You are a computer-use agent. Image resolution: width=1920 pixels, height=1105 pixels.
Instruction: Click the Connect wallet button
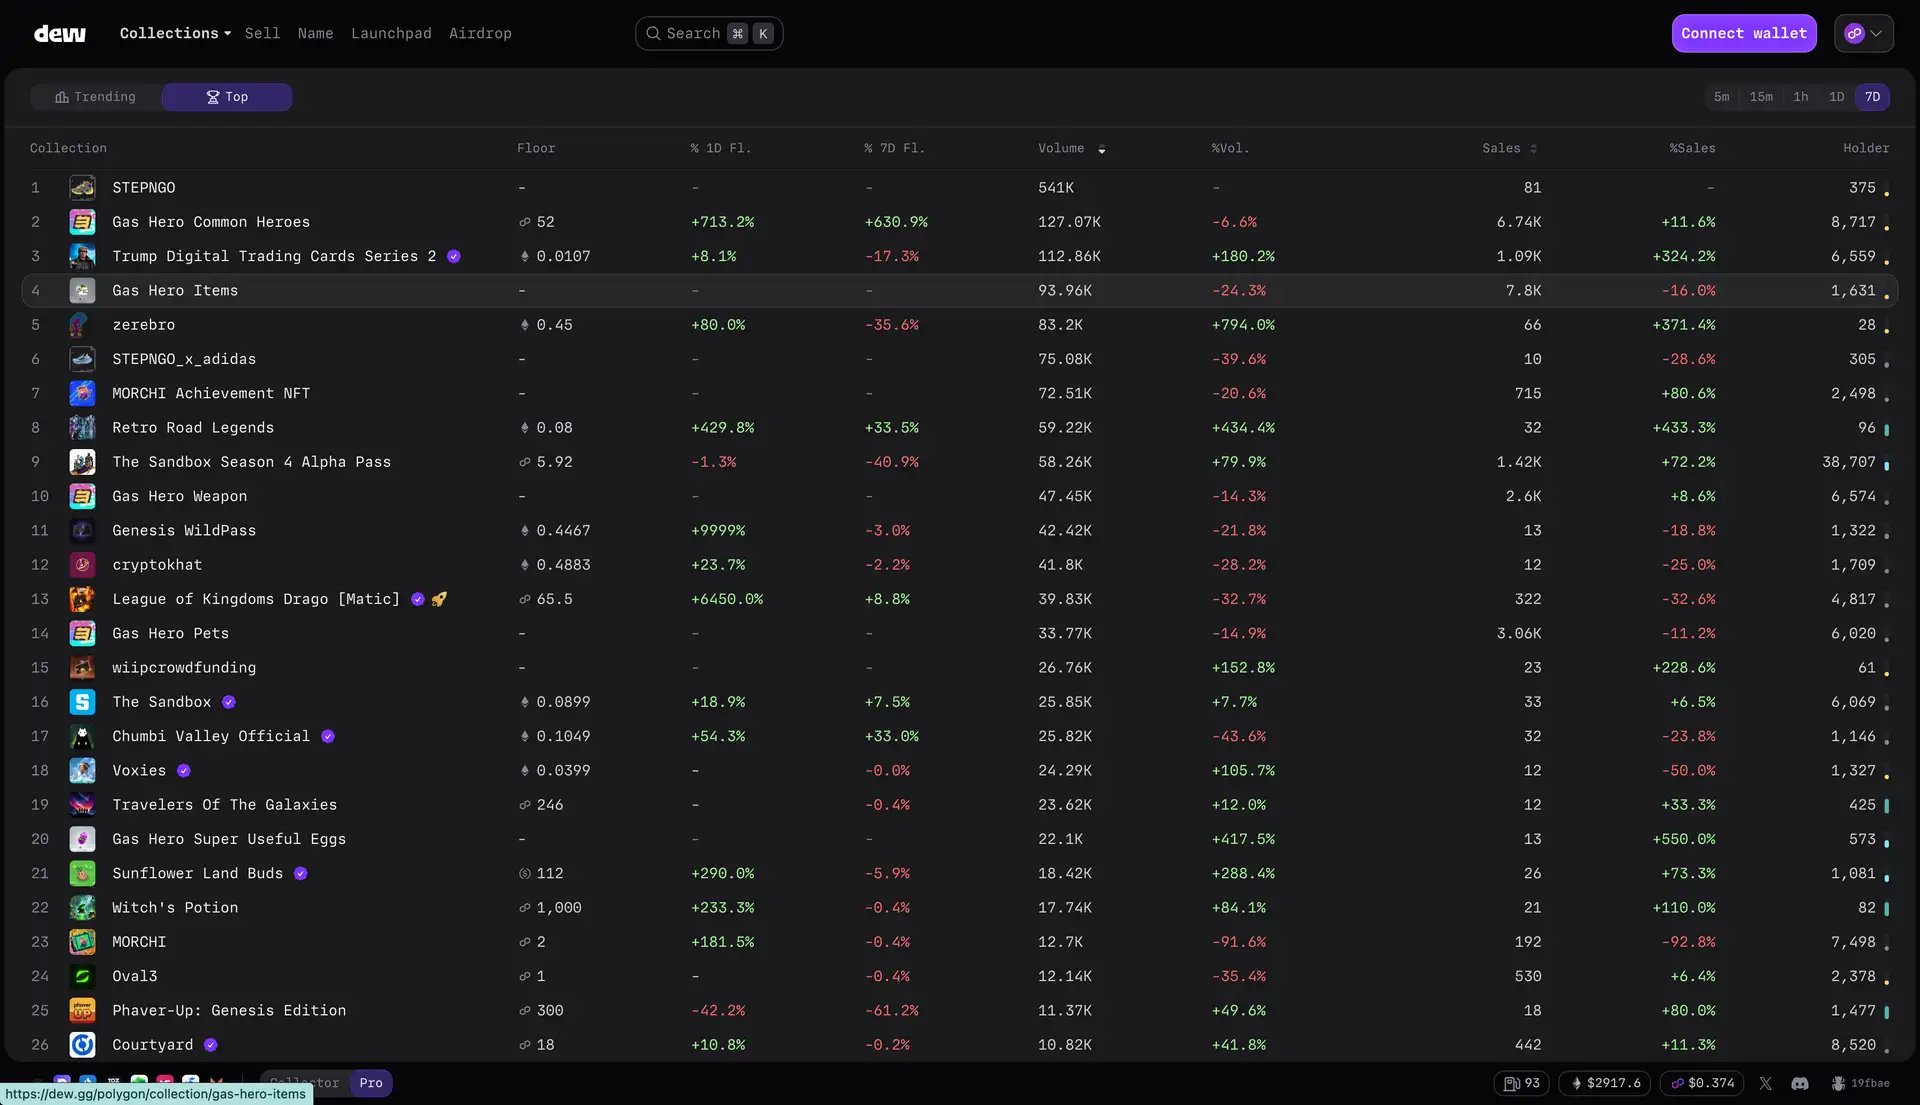point(1744,34)
